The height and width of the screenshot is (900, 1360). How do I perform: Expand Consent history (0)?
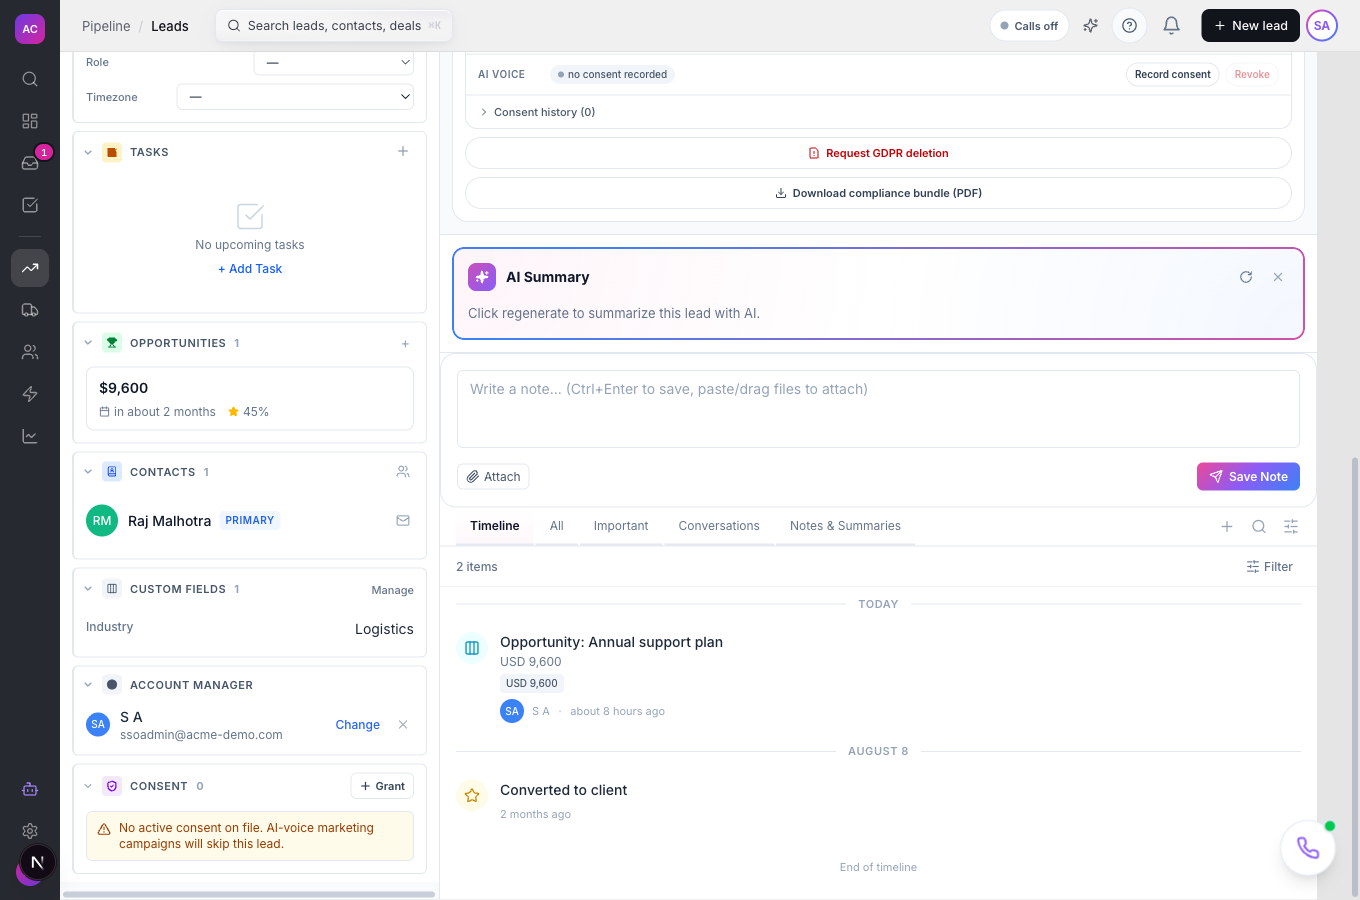[537, 112]
